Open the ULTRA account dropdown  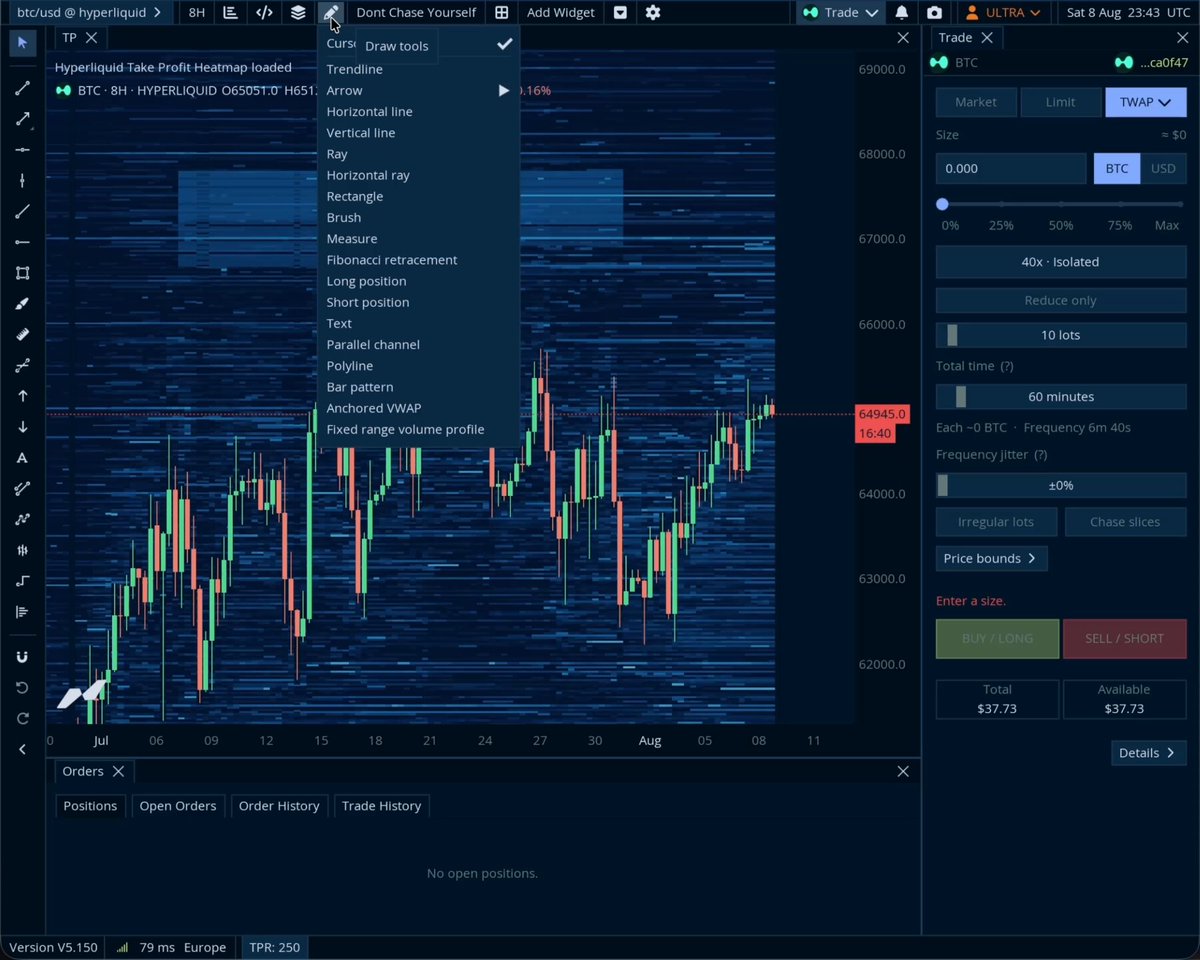[1003, 12]
